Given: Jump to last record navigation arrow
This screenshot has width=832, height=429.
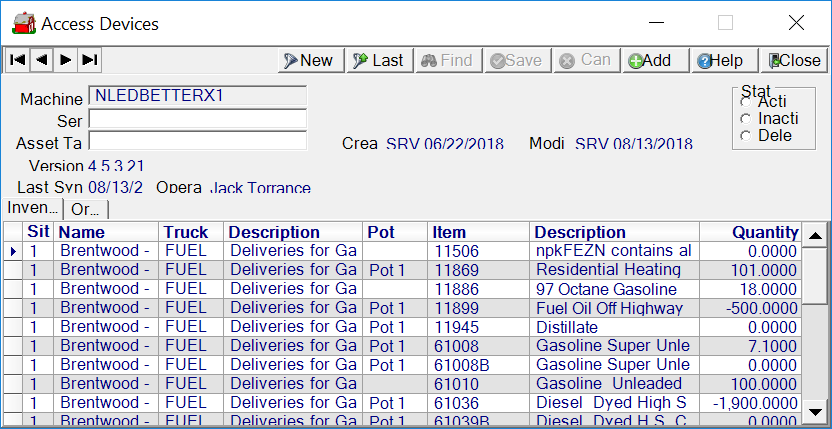Looking at the screenshot, I should [89, 60].
